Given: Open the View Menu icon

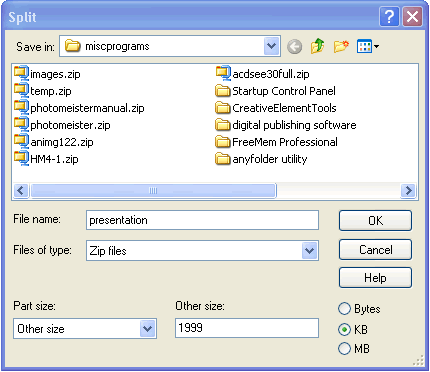Looking at the screenshot, I should [368, 46].
